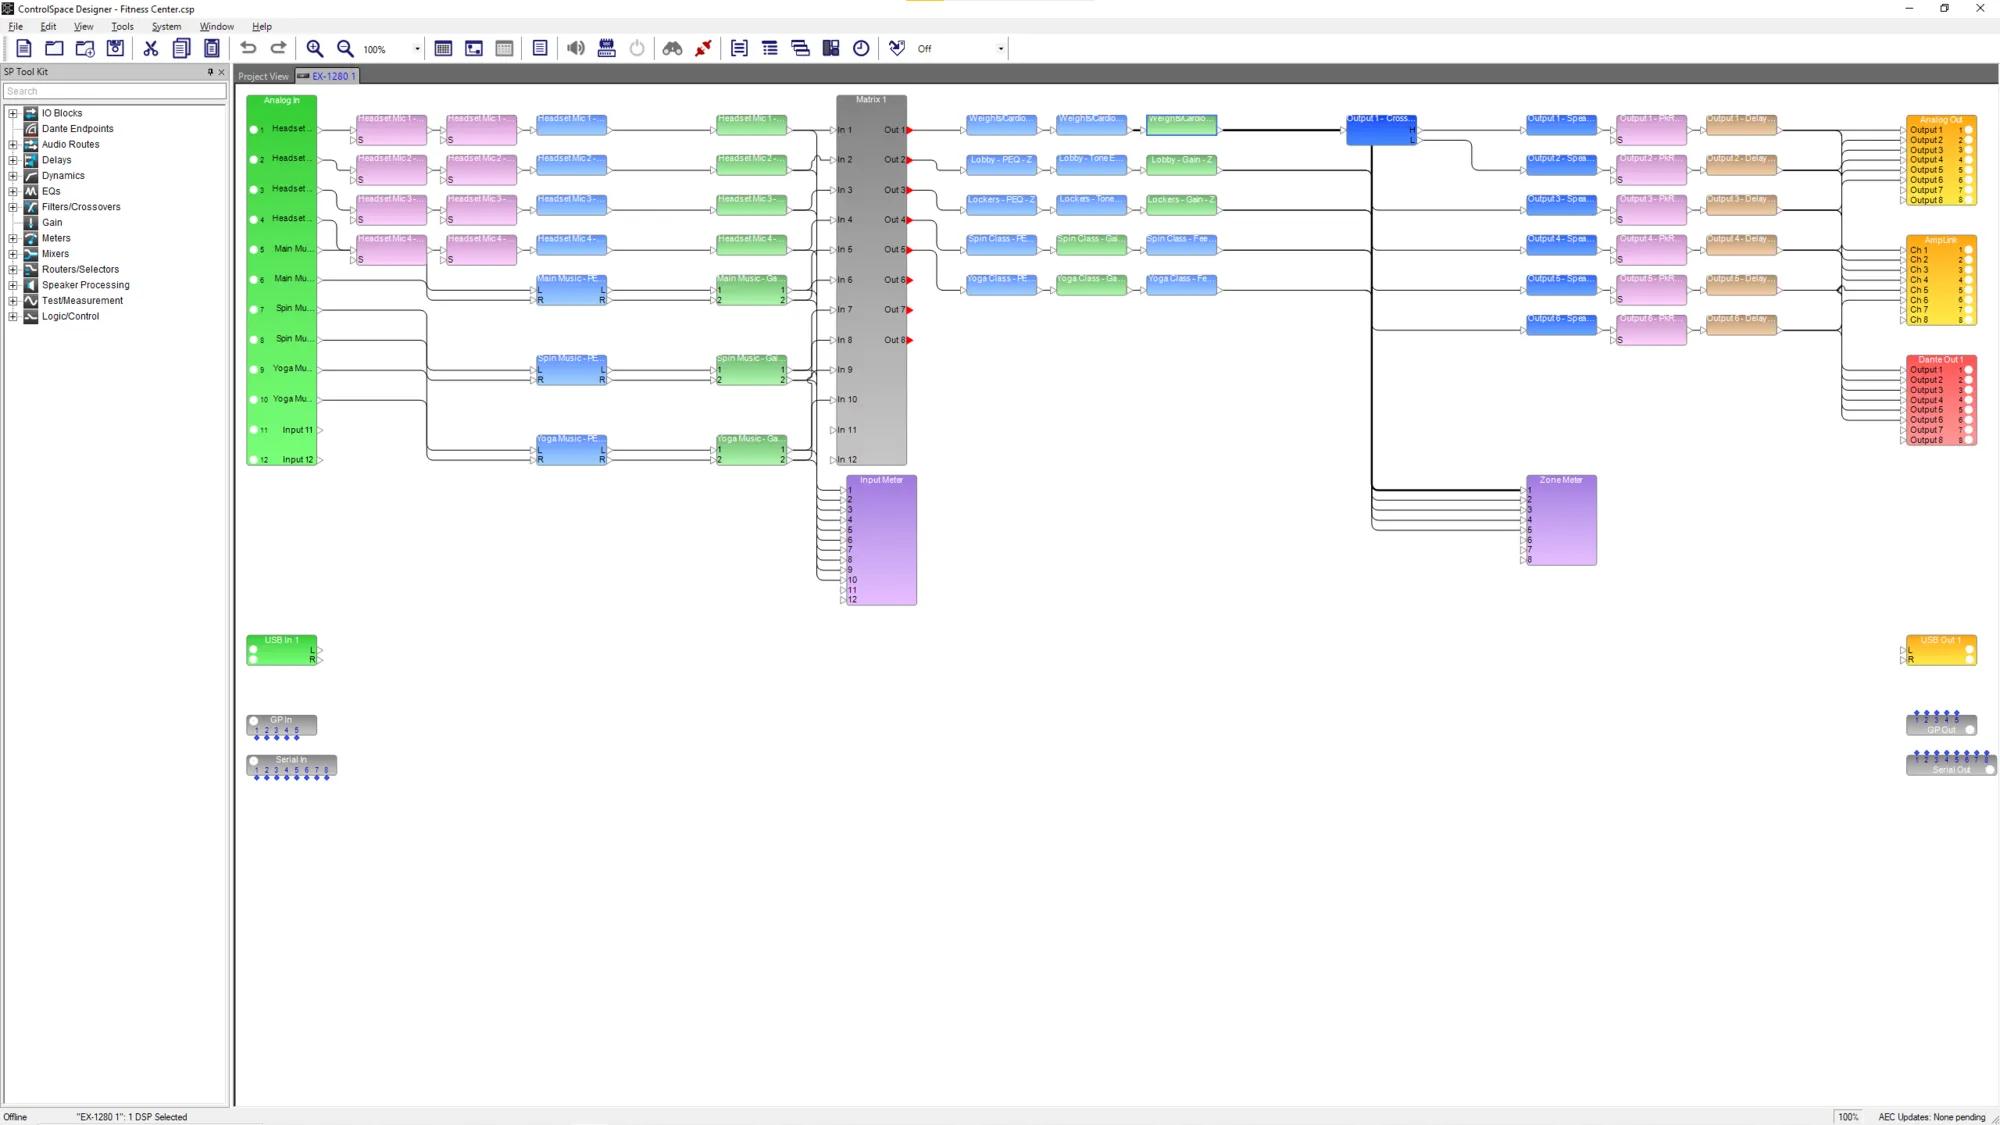Open the File menu
This screenshot has height=1125, width=2000.
click(x=16, y=27)
